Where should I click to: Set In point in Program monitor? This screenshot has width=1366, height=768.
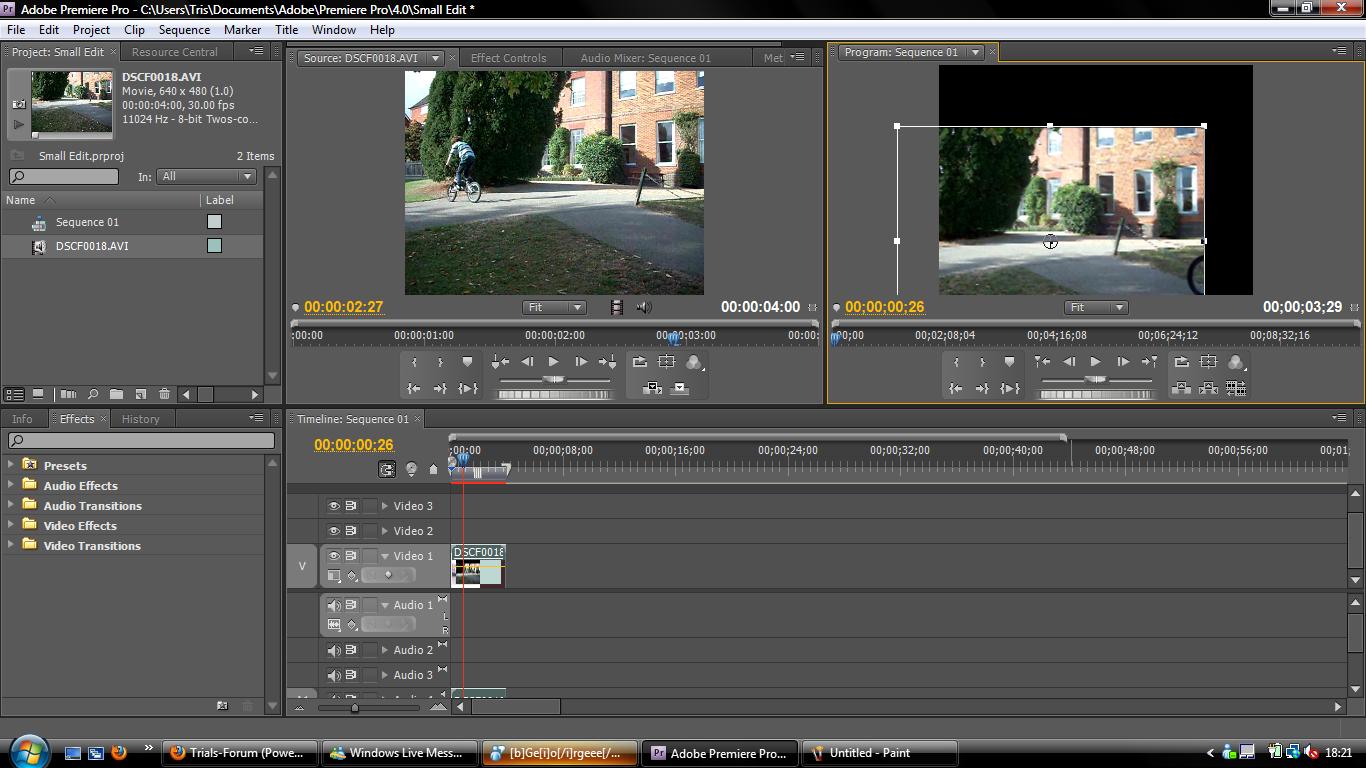coord(956,362)
